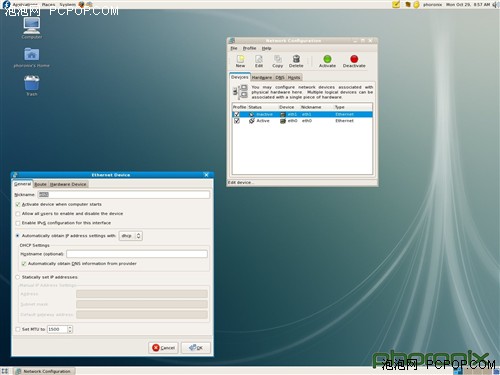The image size is (500, 375).
Task: Open the Profile menu in Network Configuration
Action: (249, 48)
